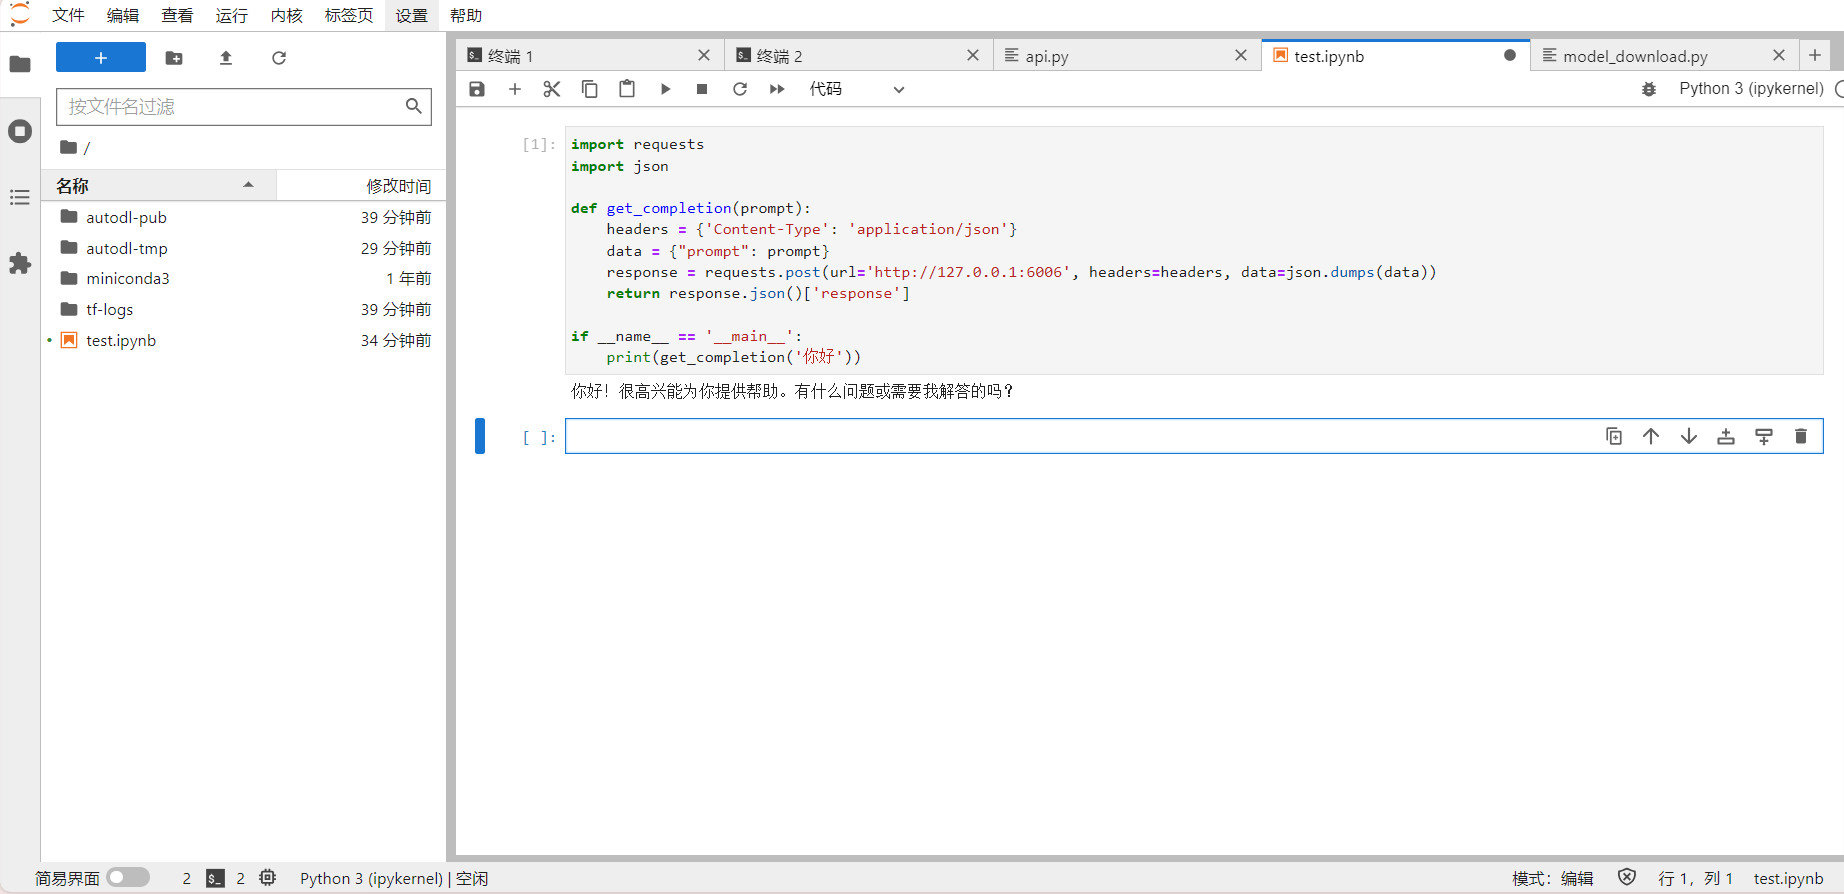The width and height of the screenshot is (1844, 894).
Task: Open the running terminals and kernels sidebar panel
Action: point(20,131)
